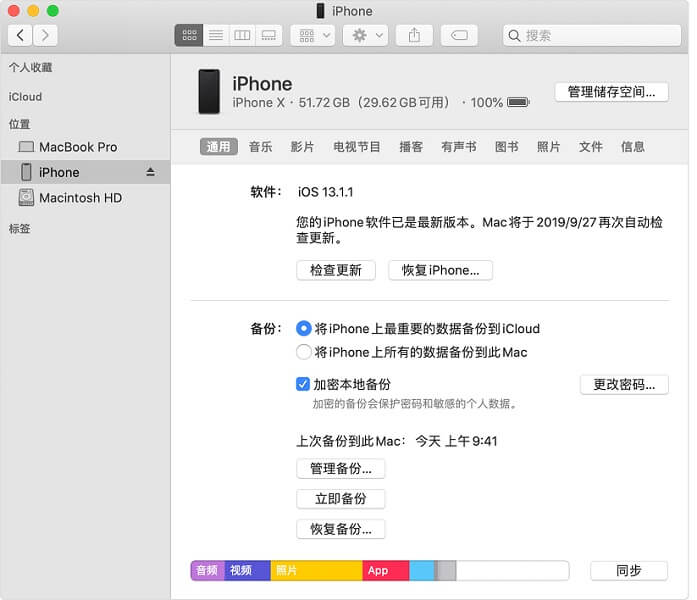
Task: Click the 同步 sync button
Action: pyautogui.click(x=629, y=570)
